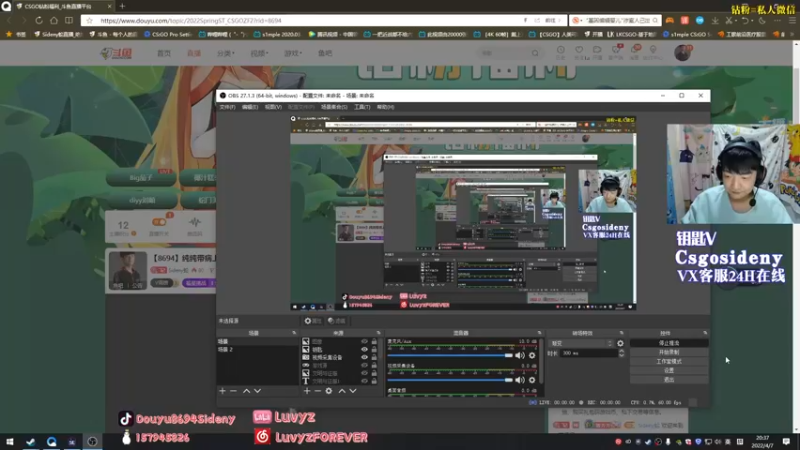Open filters for the selected OBS source
The image size is (800, 450).
point(337,321)
